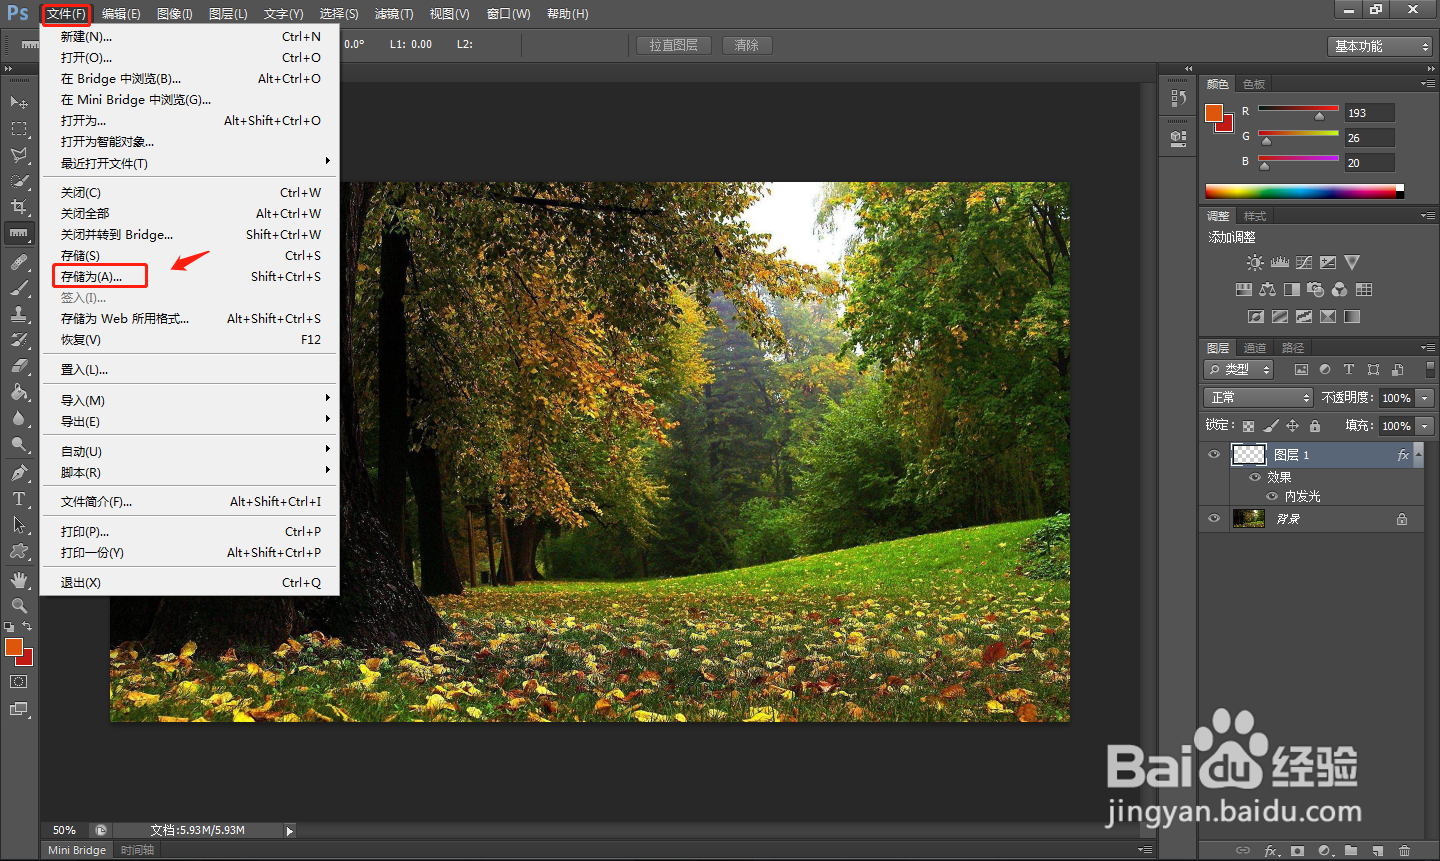Open the History panel icon
The image size is (1440, 861).
click(1179, 99)
